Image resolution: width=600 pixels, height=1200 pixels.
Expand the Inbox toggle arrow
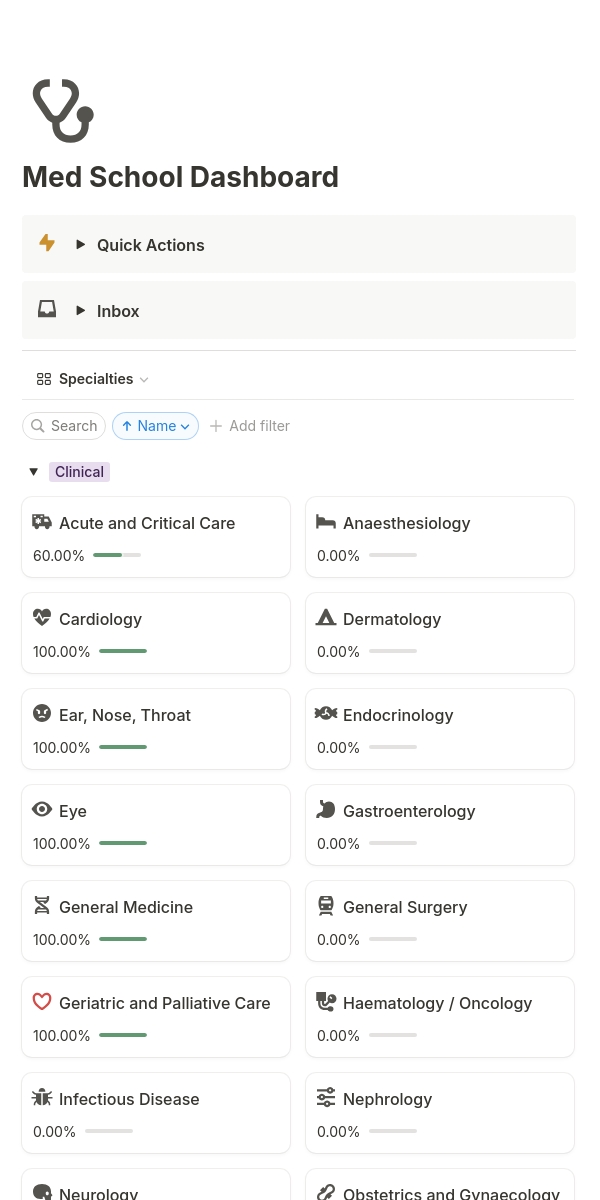81,310
